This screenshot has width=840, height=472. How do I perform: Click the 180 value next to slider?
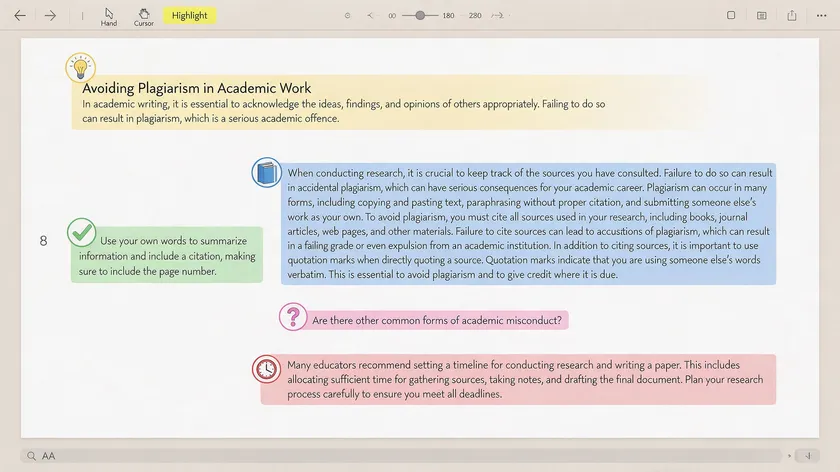click(x=448, y=16)
